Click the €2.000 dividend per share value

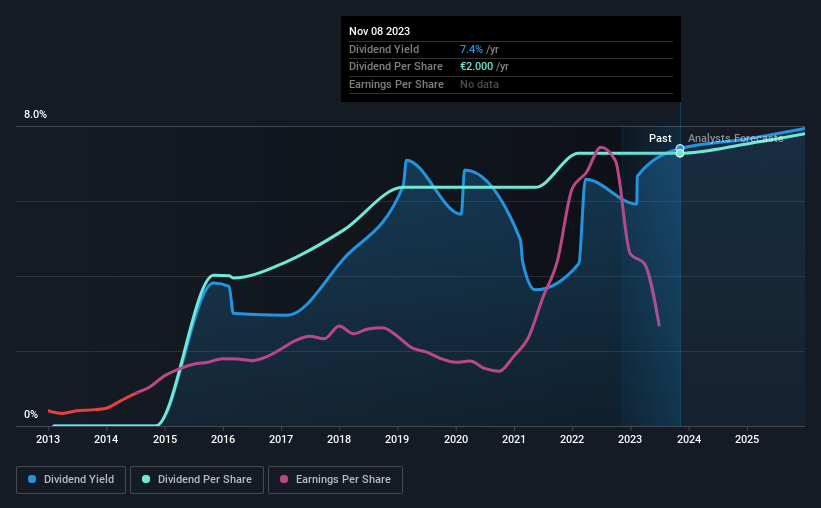[476, 67]
